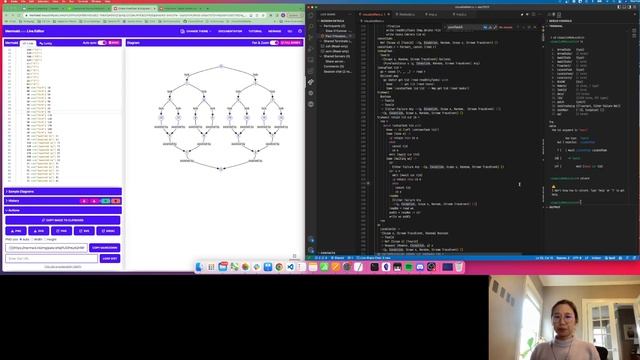Image resolution: width=640 pixels, height=360 pixels.
Task: Open Finder from the Dock
Action: pos(200,267)
